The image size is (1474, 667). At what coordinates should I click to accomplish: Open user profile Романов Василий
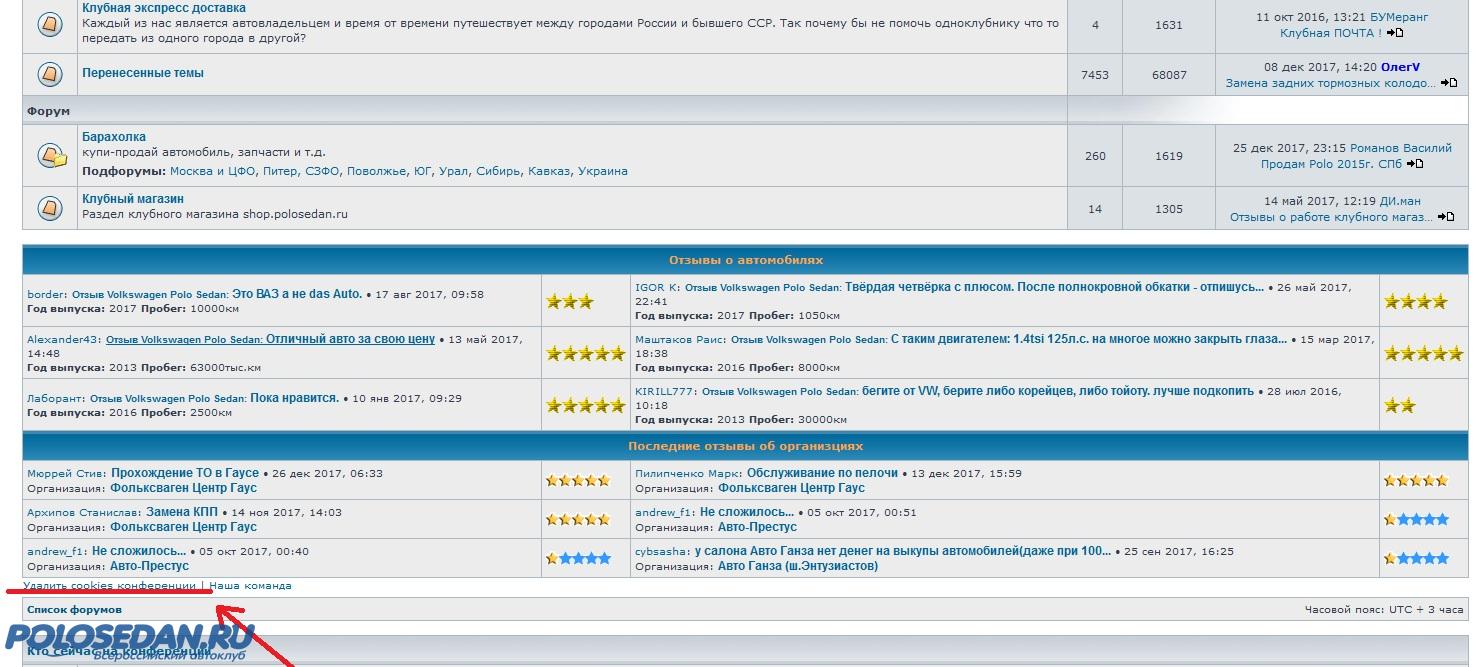pyautogui.click(x=1400, y=148)
